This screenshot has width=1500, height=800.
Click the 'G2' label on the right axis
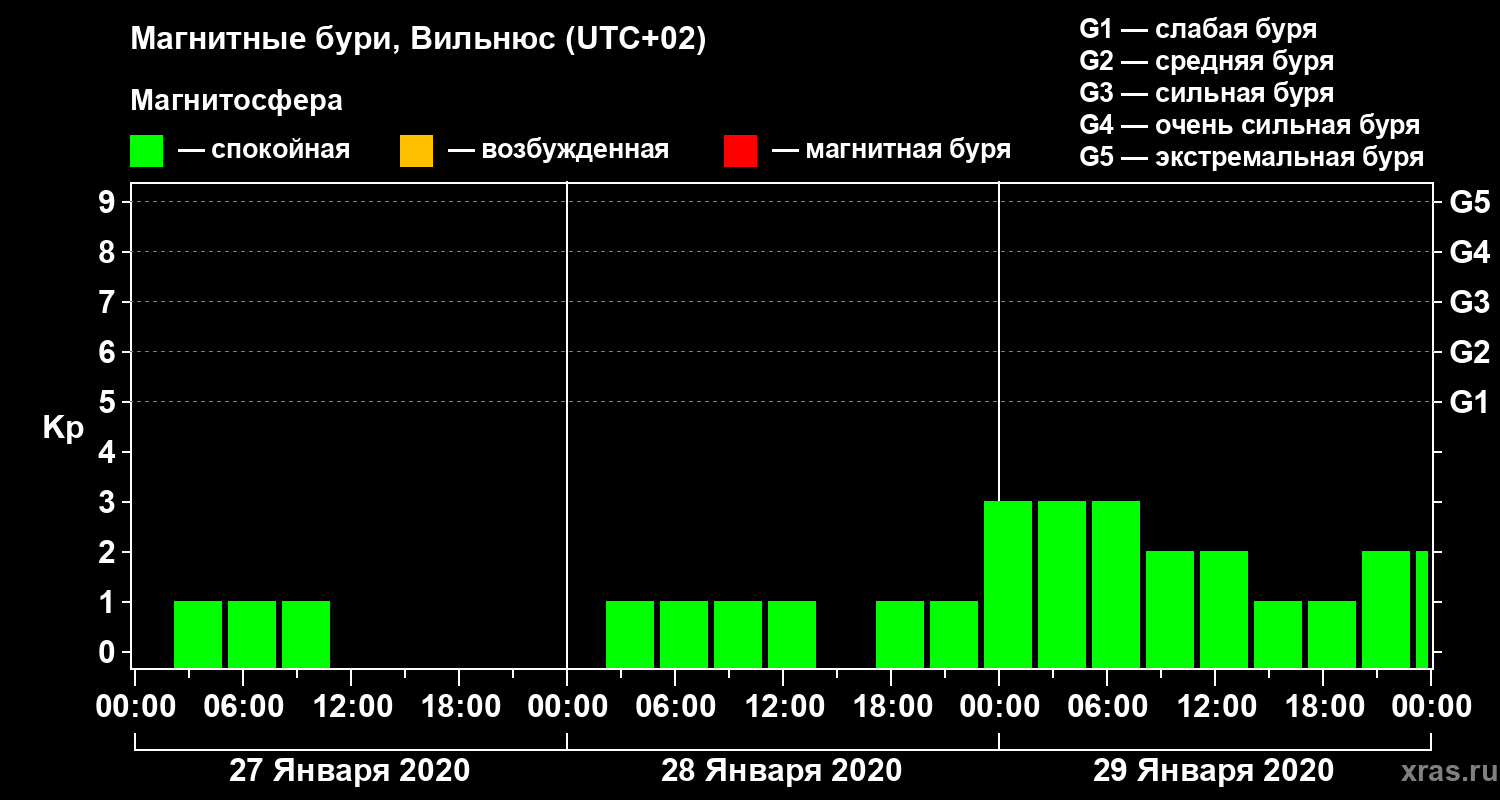(1469, 353)
